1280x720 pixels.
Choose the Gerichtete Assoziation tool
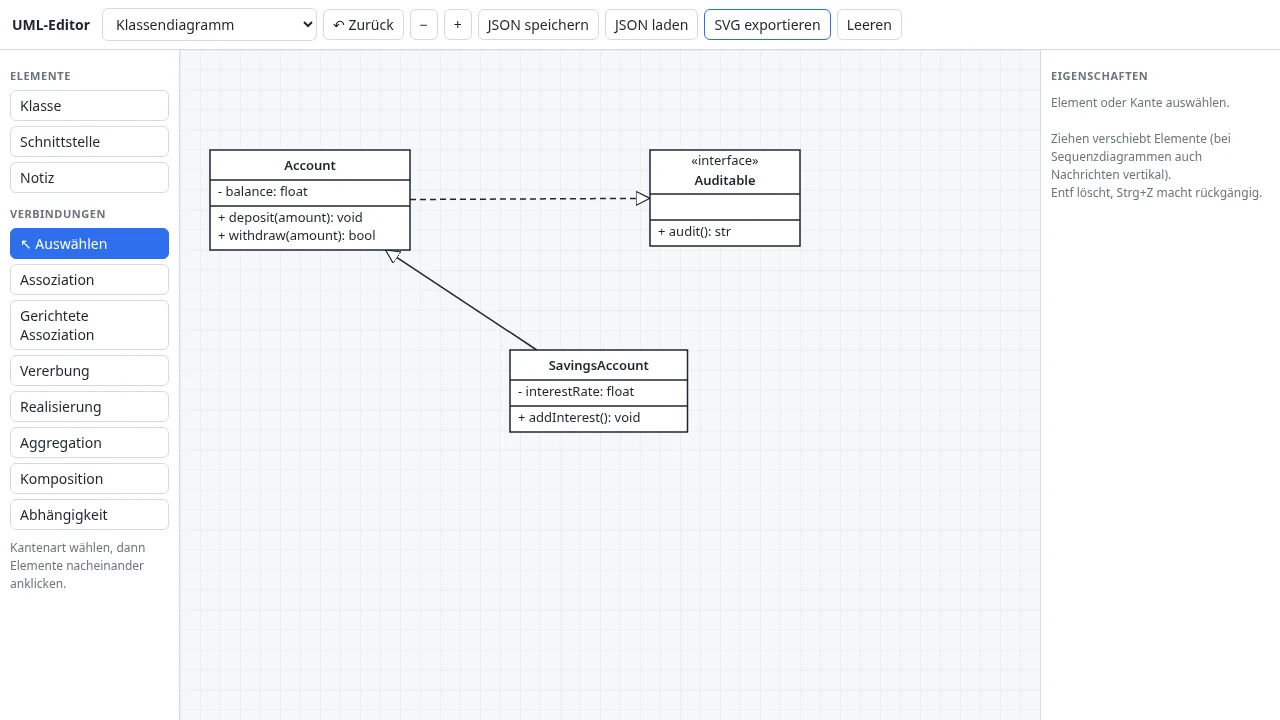pos(89,325)
